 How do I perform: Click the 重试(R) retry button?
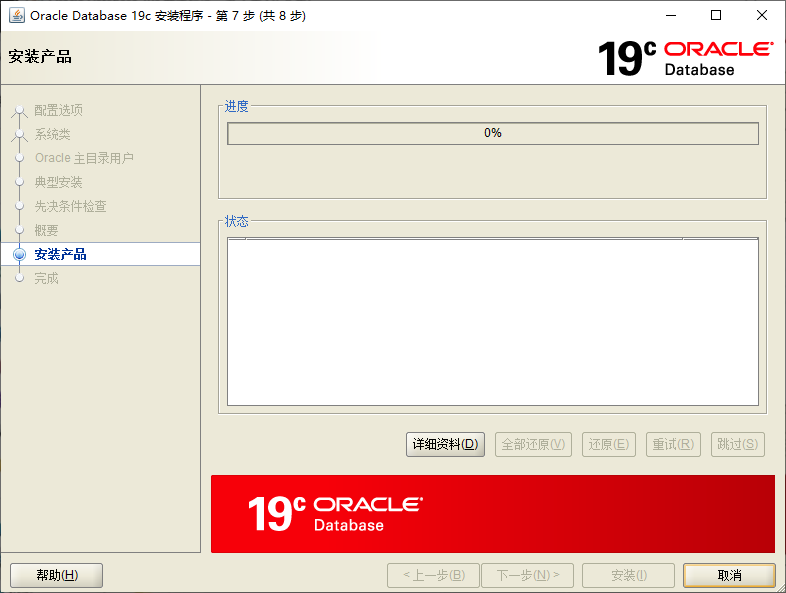(x=673, y=444)
